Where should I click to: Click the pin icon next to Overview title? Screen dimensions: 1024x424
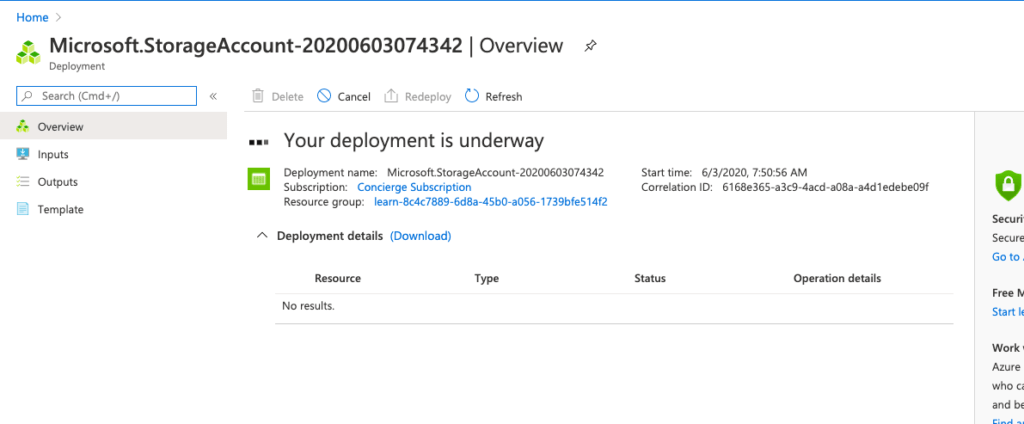(x=591, y=46)
